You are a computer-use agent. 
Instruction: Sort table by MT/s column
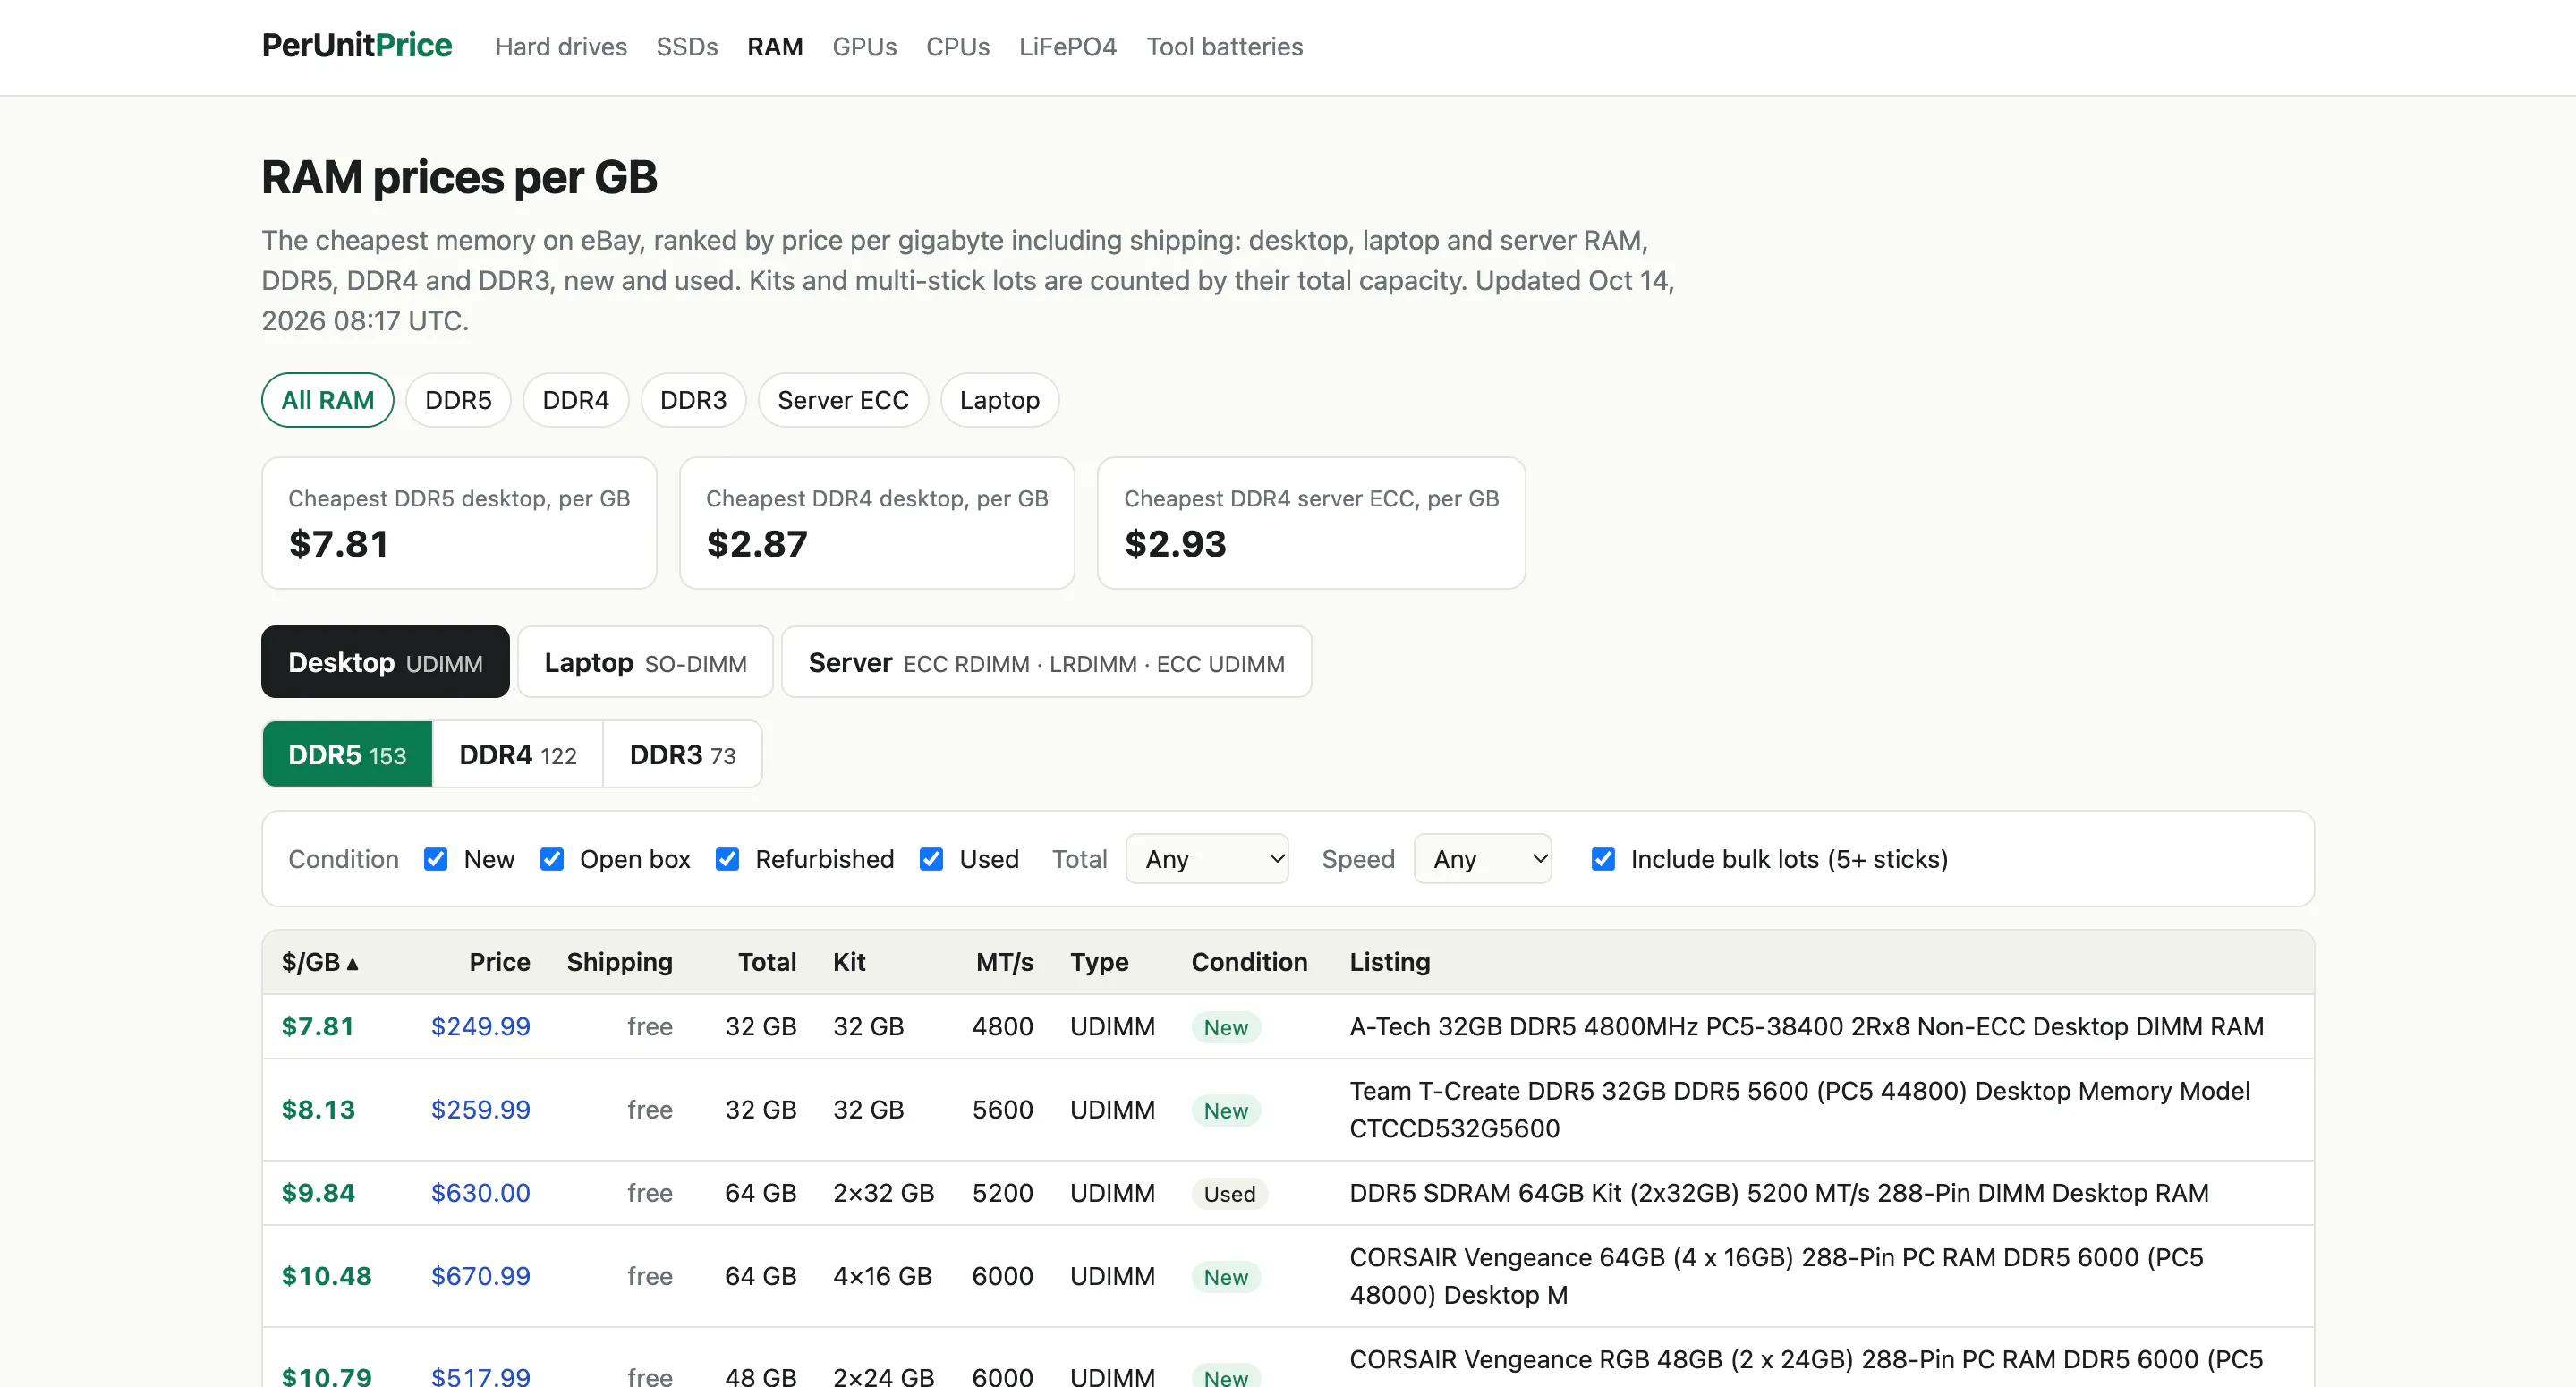coord(1004,962)
